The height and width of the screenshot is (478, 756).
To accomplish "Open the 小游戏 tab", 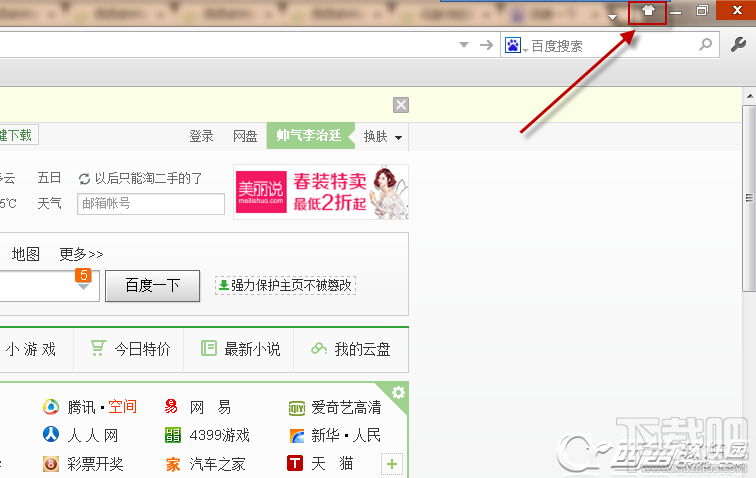I will click(31, 349).
